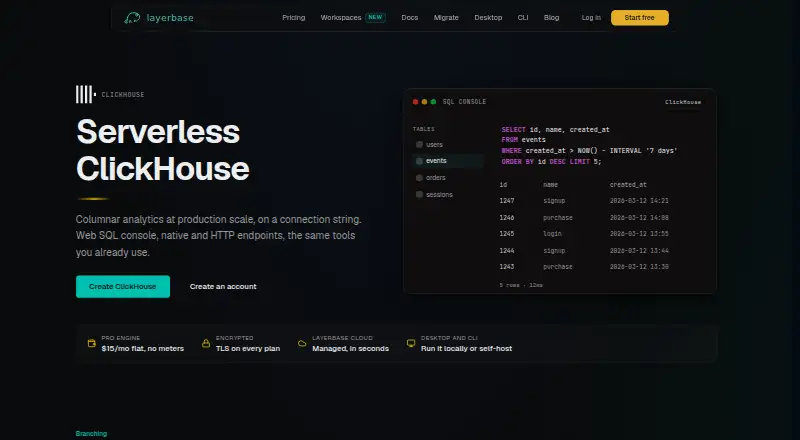Click the Serverless ClickHouse headline
This screenshot has width=800, height=440.
[x=163, y=150]
